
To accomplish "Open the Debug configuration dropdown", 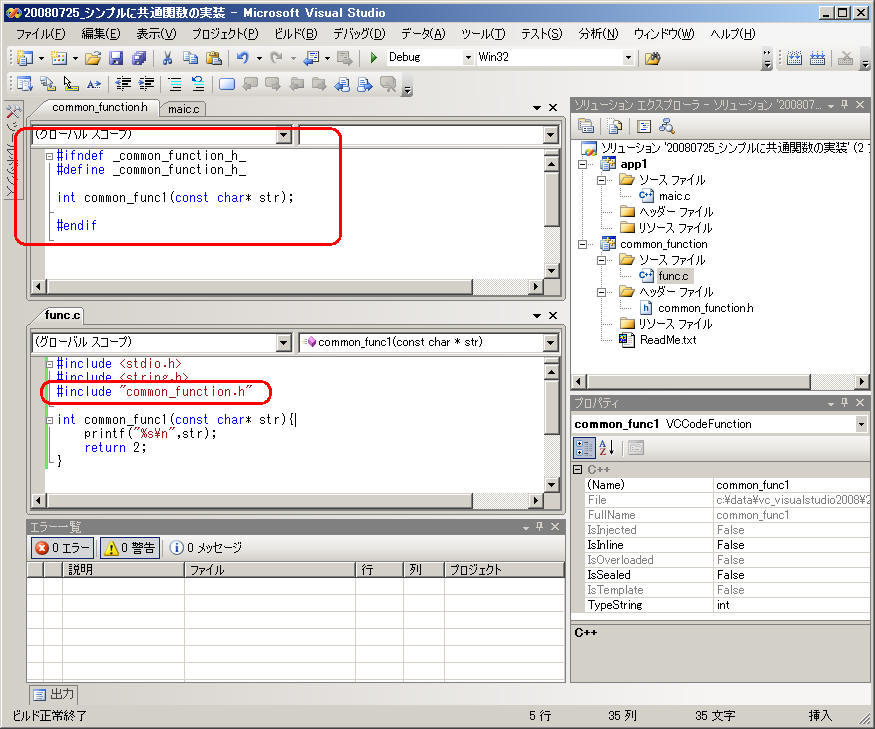I will (467, 58).
